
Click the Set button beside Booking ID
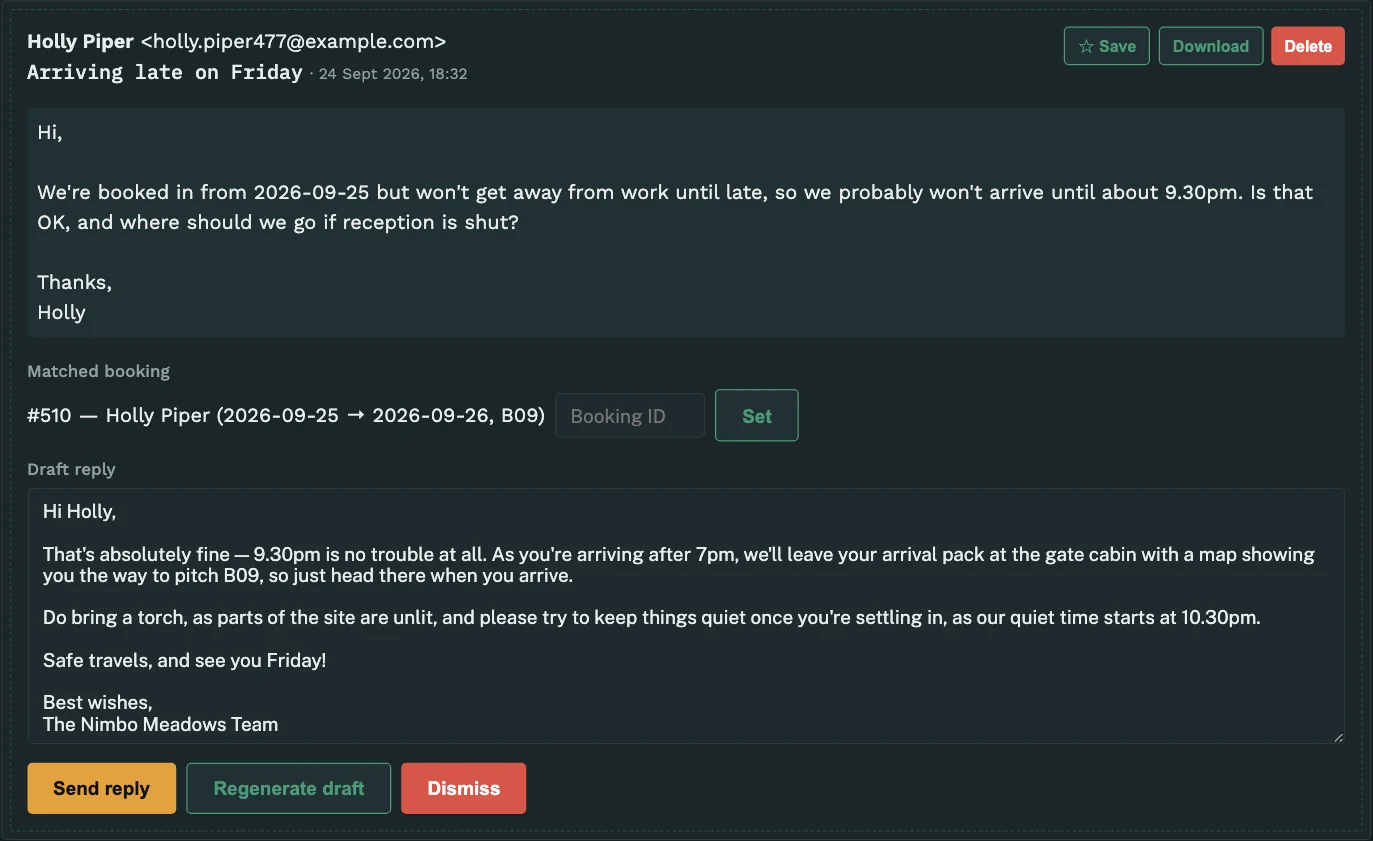click(x=756, y=415)
